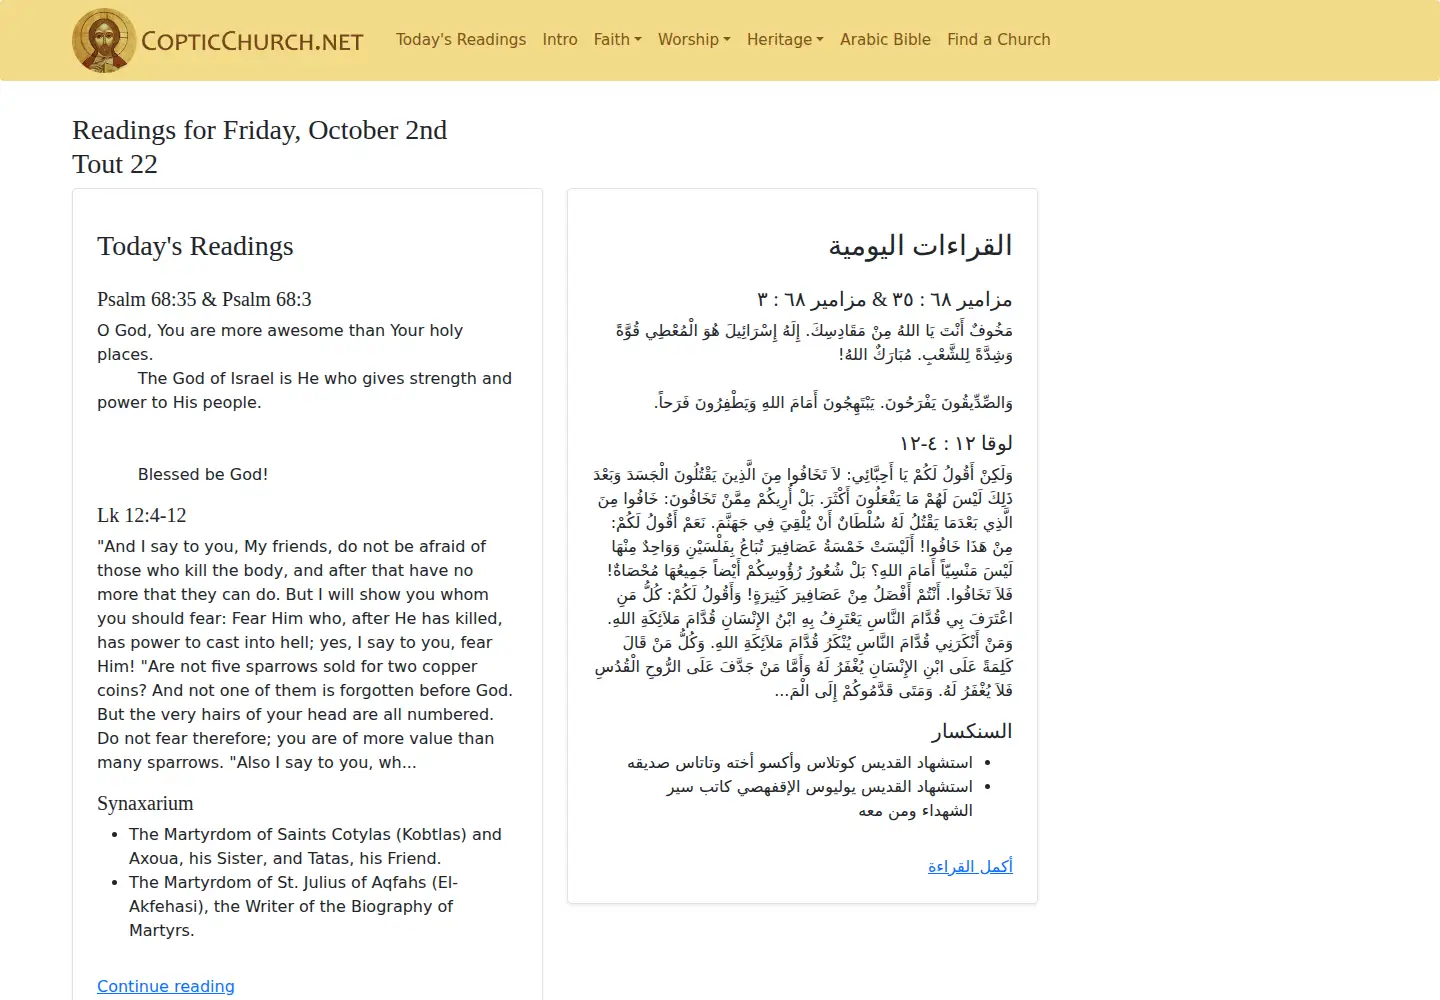Click the Martyrdom of Saints Cotylas list item
The width and height of the screenshot is (1440, 1000).
point(315,846)
